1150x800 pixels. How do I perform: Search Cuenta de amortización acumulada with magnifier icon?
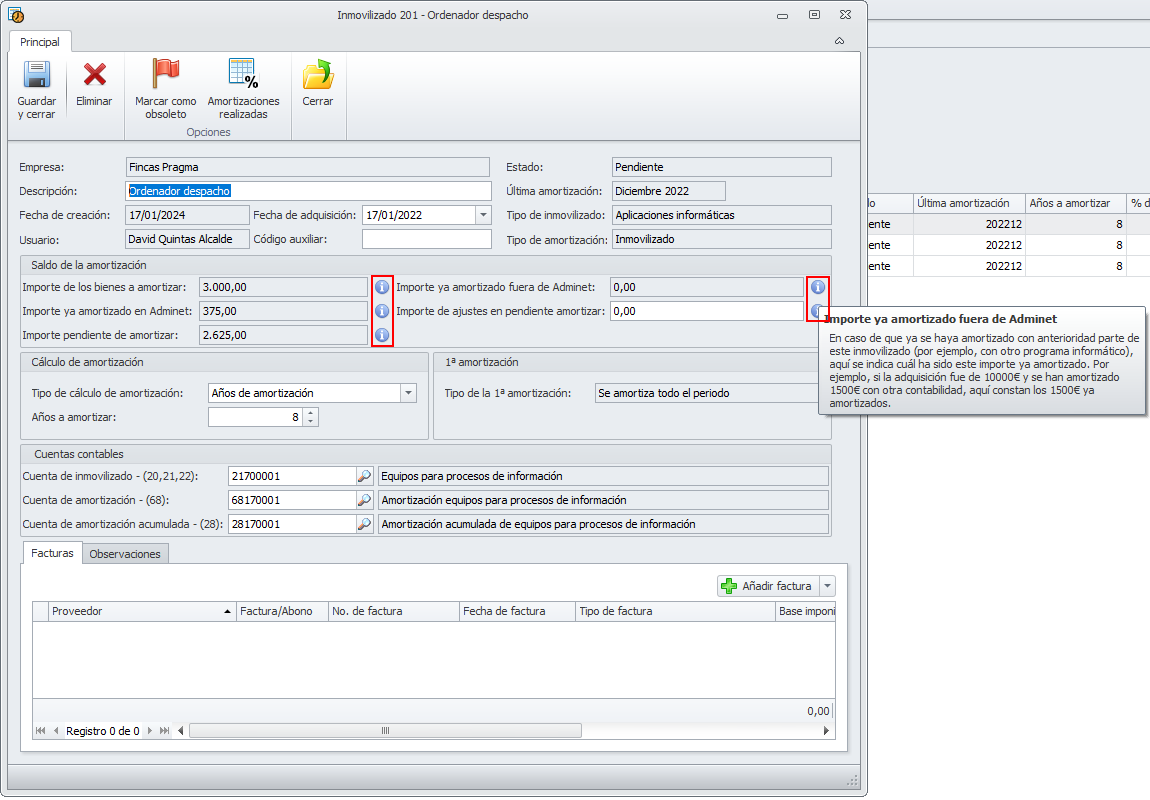pyautogui.click(x=365, y=524)
